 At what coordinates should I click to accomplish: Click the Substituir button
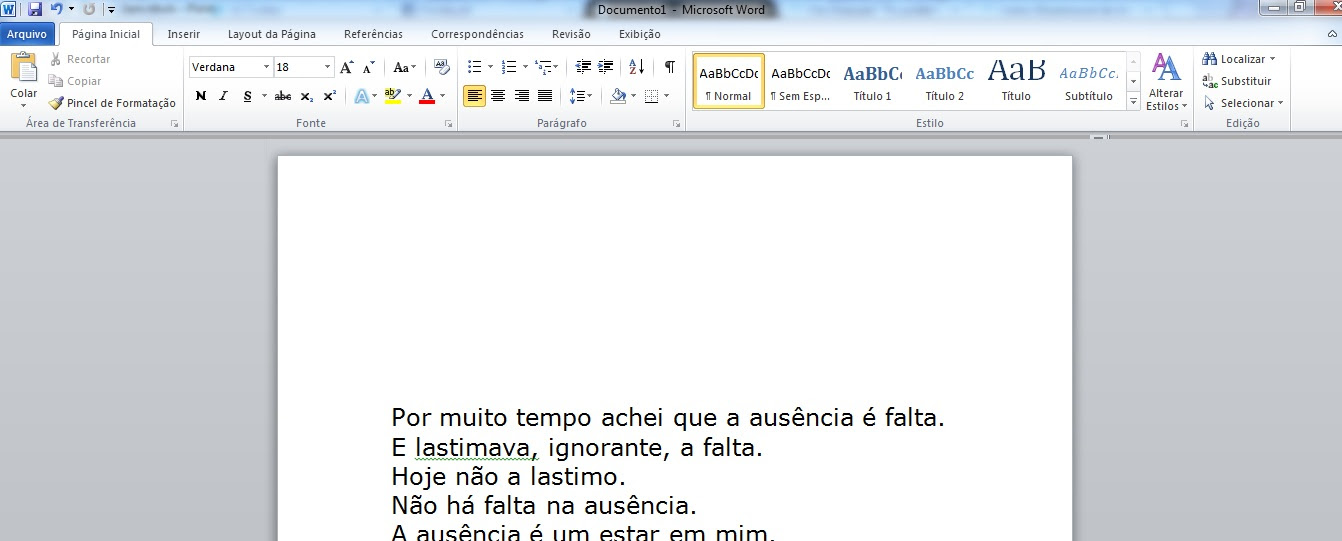click(x=1237, y=81)
